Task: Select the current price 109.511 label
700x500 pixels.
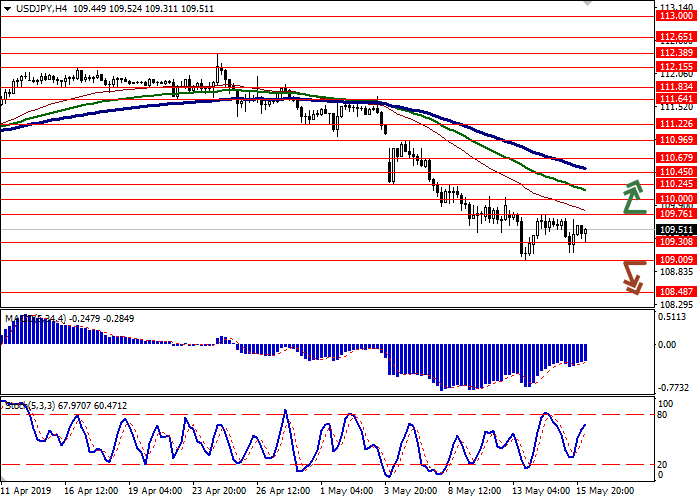Action: pos(676,229)
